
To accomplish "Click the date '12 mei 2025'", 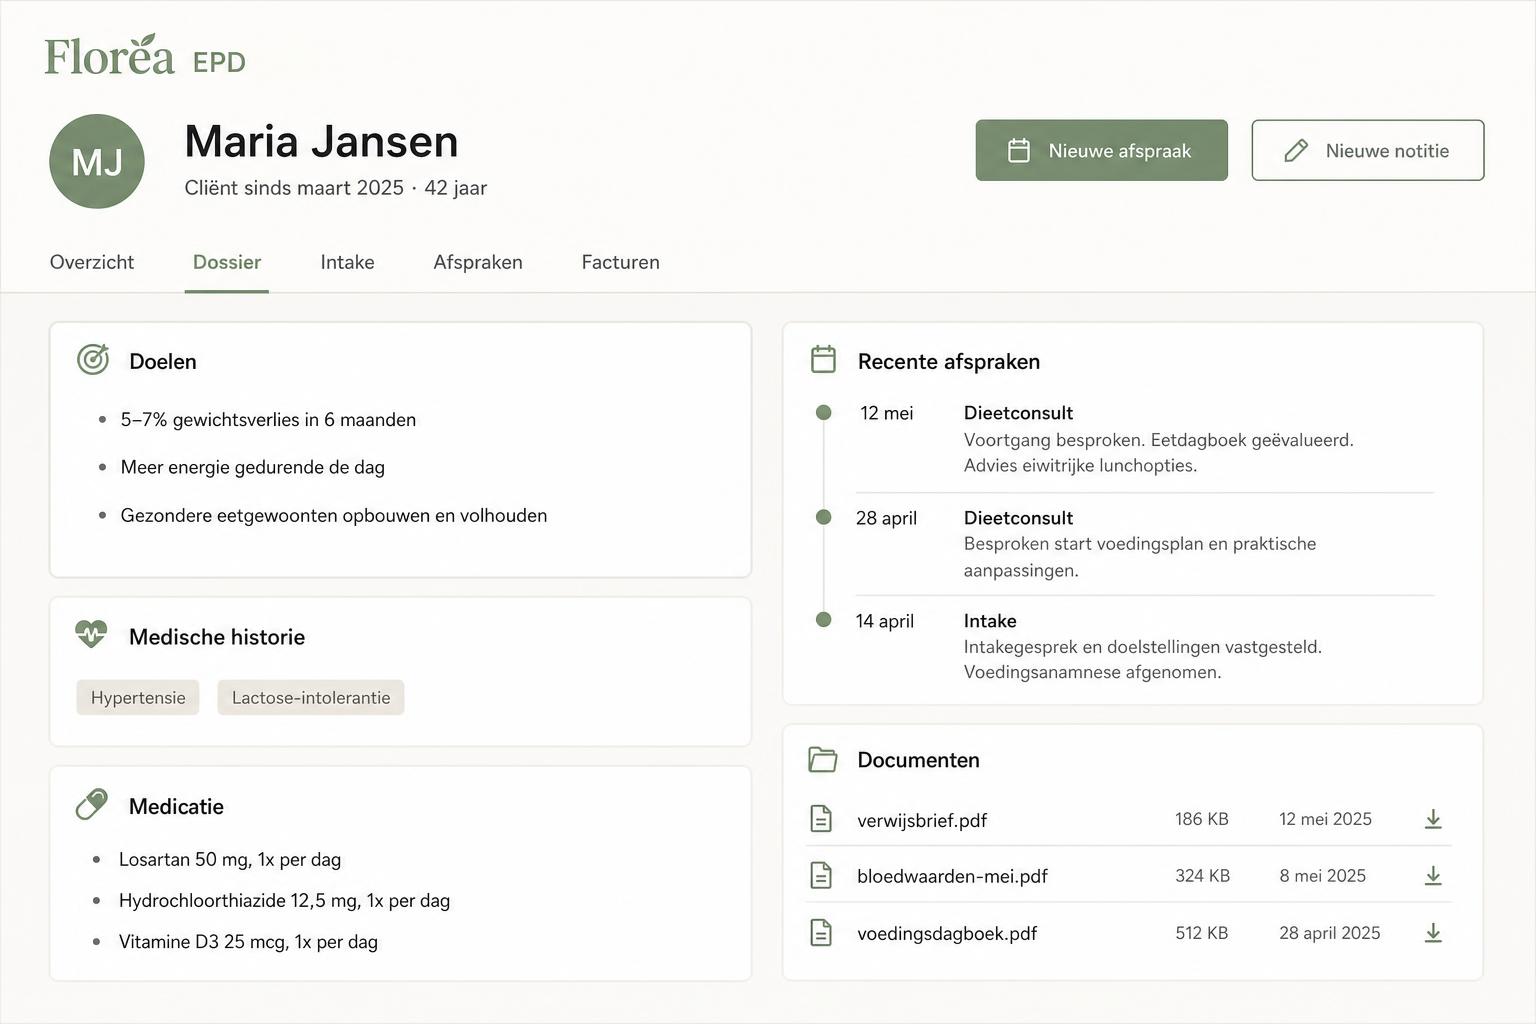I will (x=1326, y=819).
